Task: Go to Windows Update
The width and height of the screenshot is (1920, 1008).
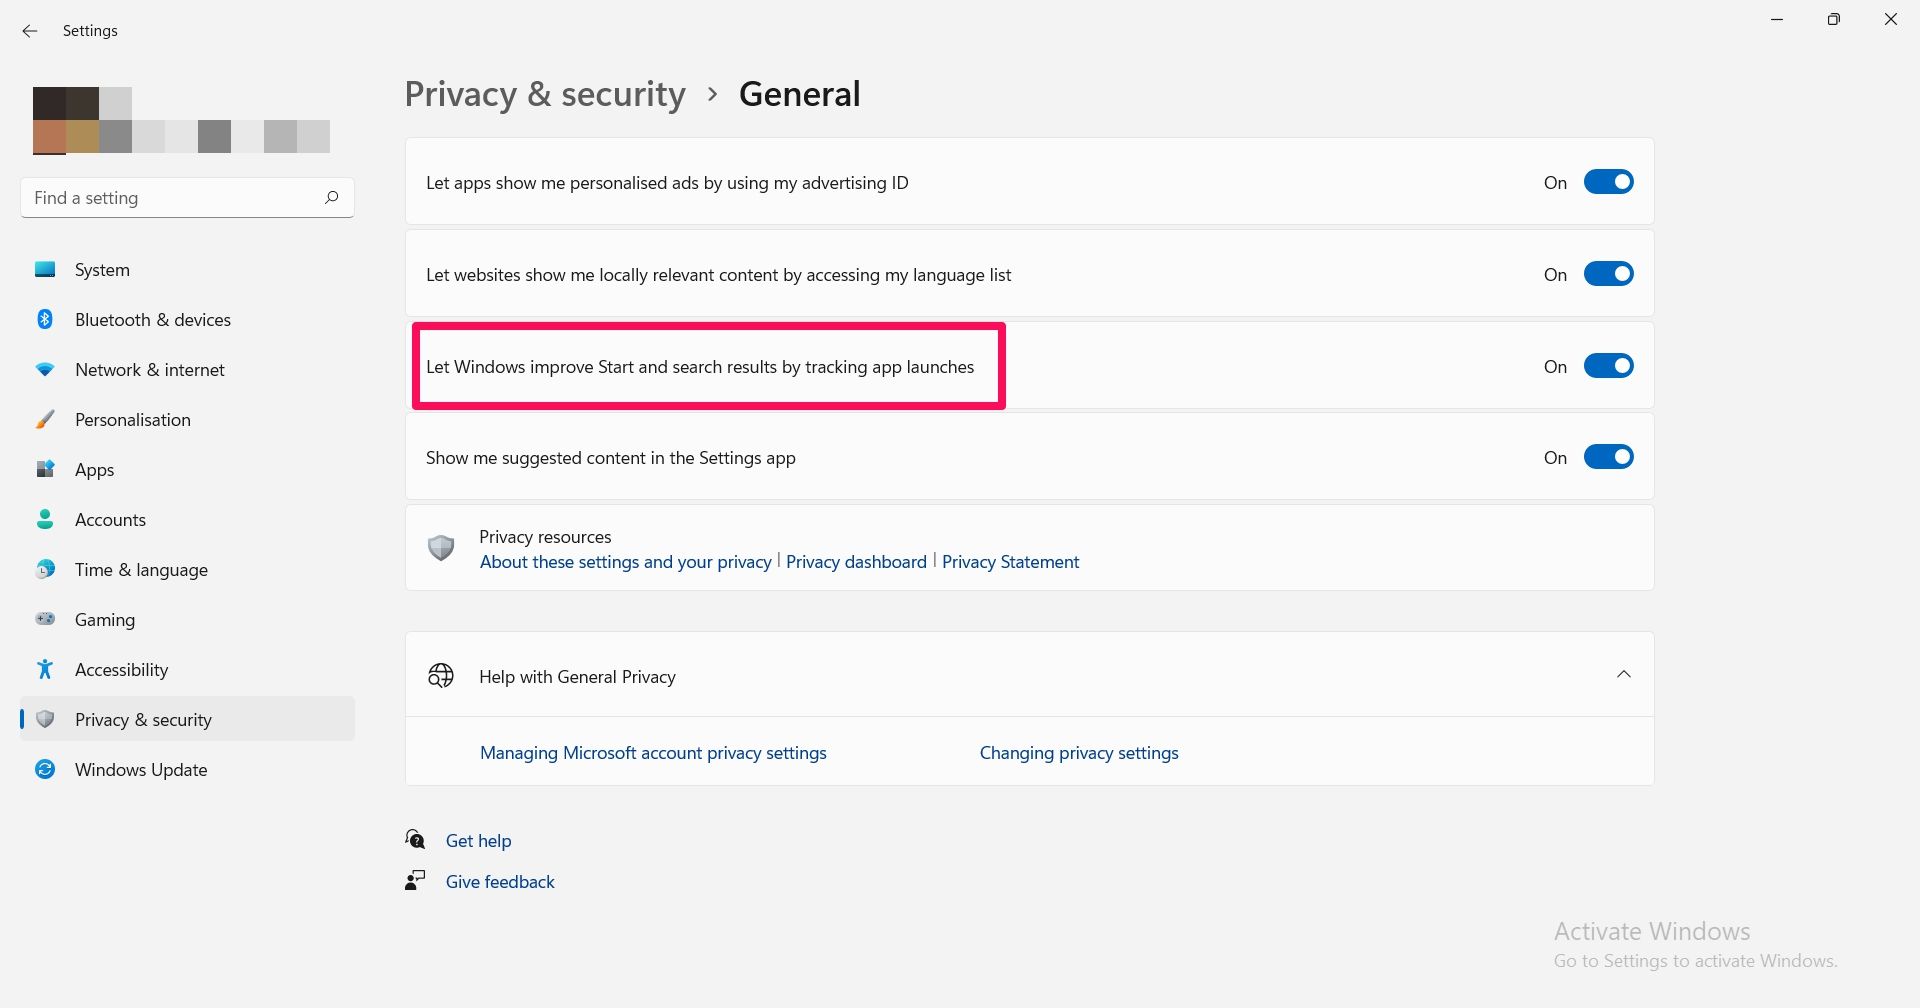Action: (187, 769)
